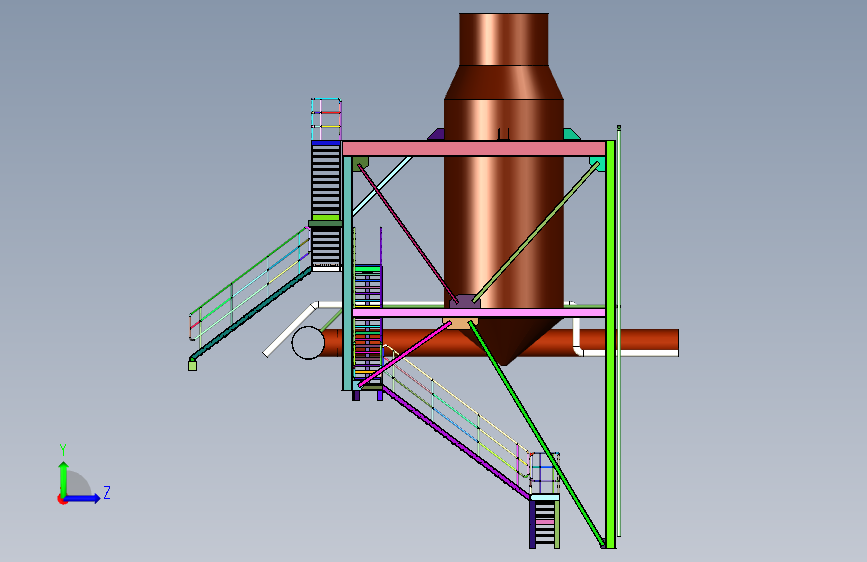Image resolution: width=867 pixels, height=562 pixels.
Task: Select the white angled pipe on the left
Action: [x=291, y=329]
